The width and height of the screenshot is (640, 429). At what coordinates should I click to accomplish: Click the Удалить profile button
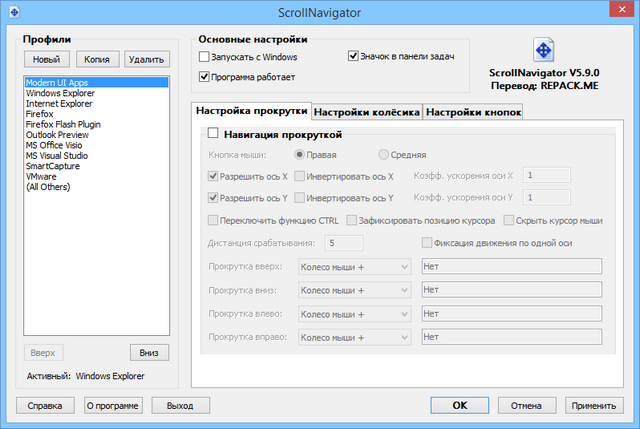click(147, 59)
